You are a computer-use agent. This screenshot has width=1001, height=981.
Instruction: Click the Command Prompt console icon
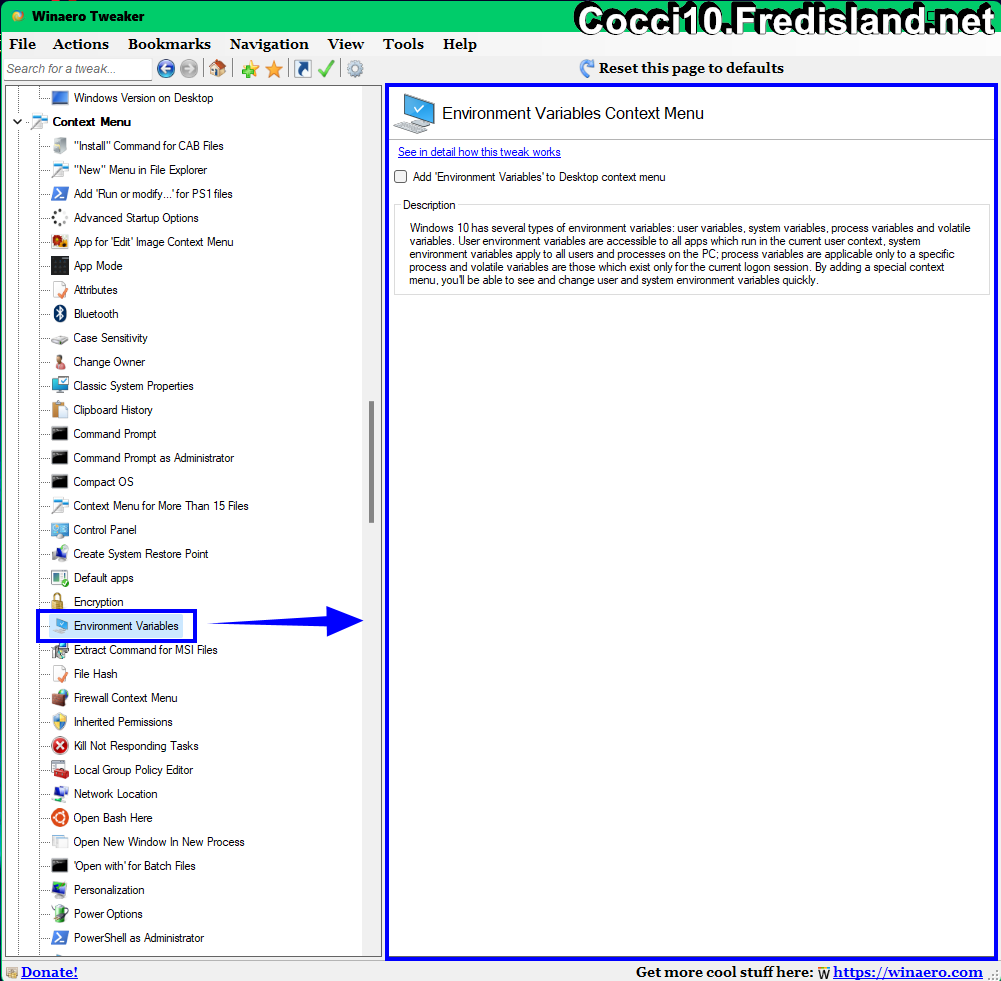pos(60,433)
